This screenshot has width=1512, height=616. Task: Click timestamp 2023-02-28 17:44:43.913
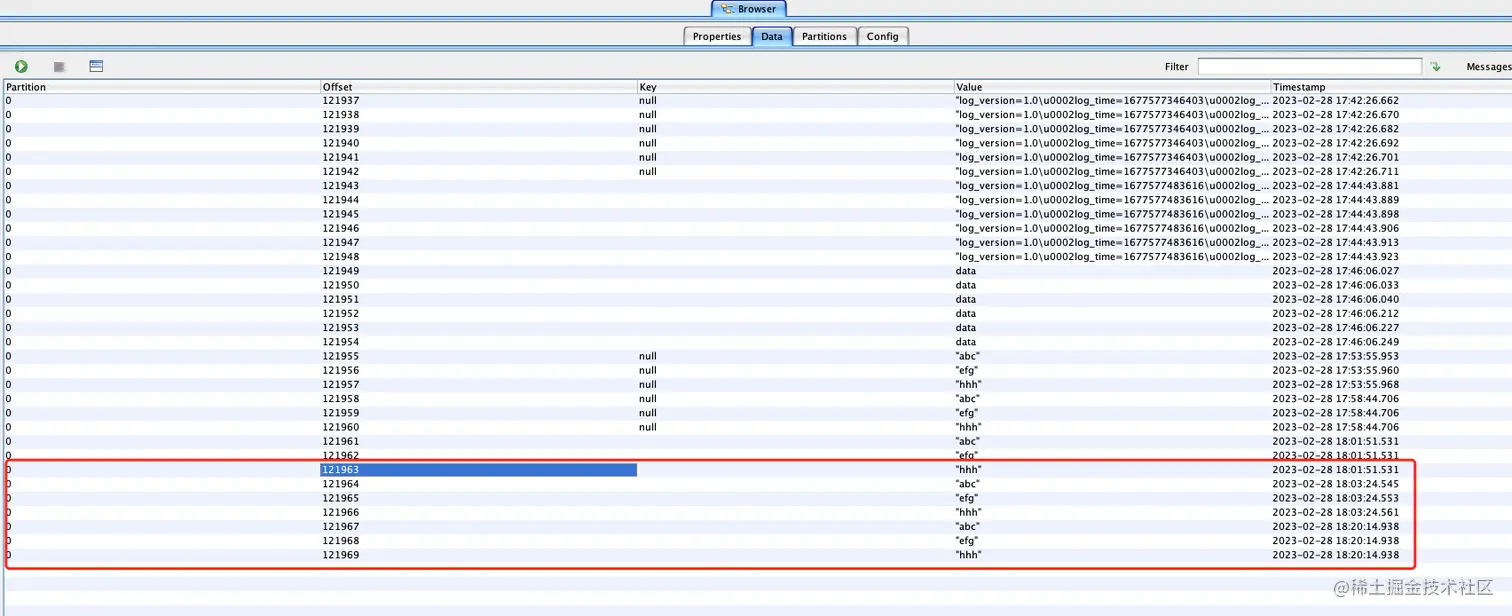[x=1335, y=242]
